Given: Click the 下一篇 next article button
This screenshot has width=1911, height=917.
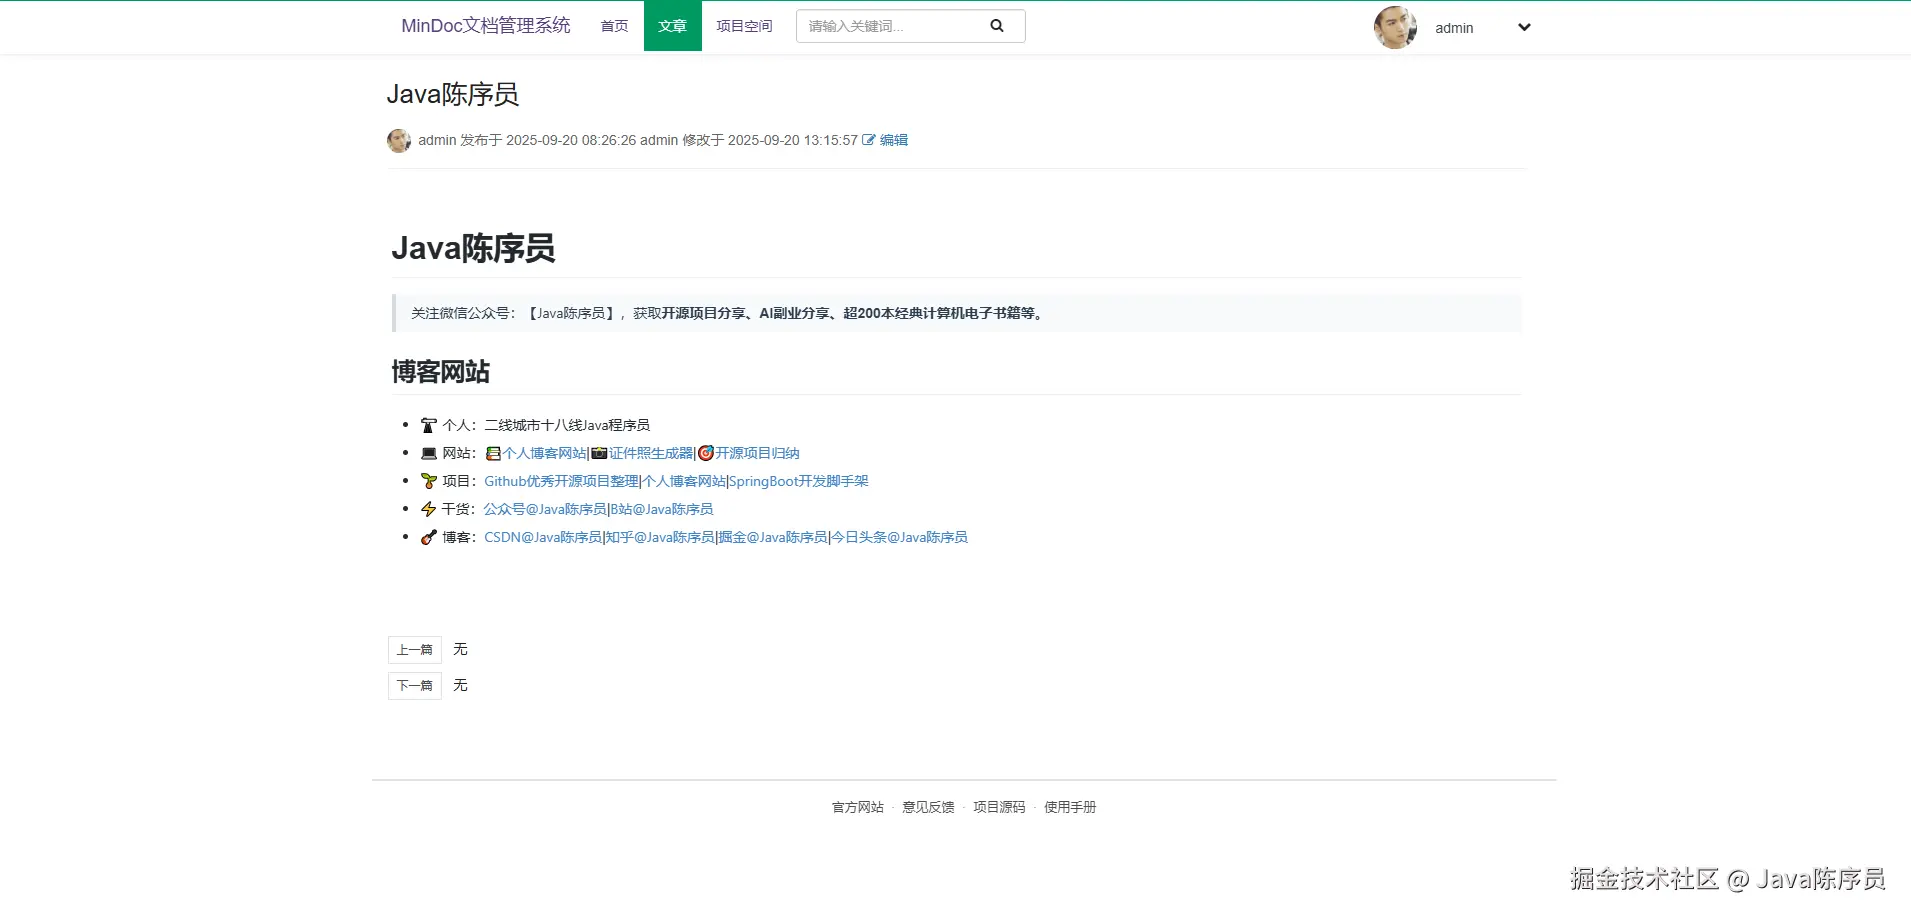Looking at the screenshot, I should (x=415, y=686).
